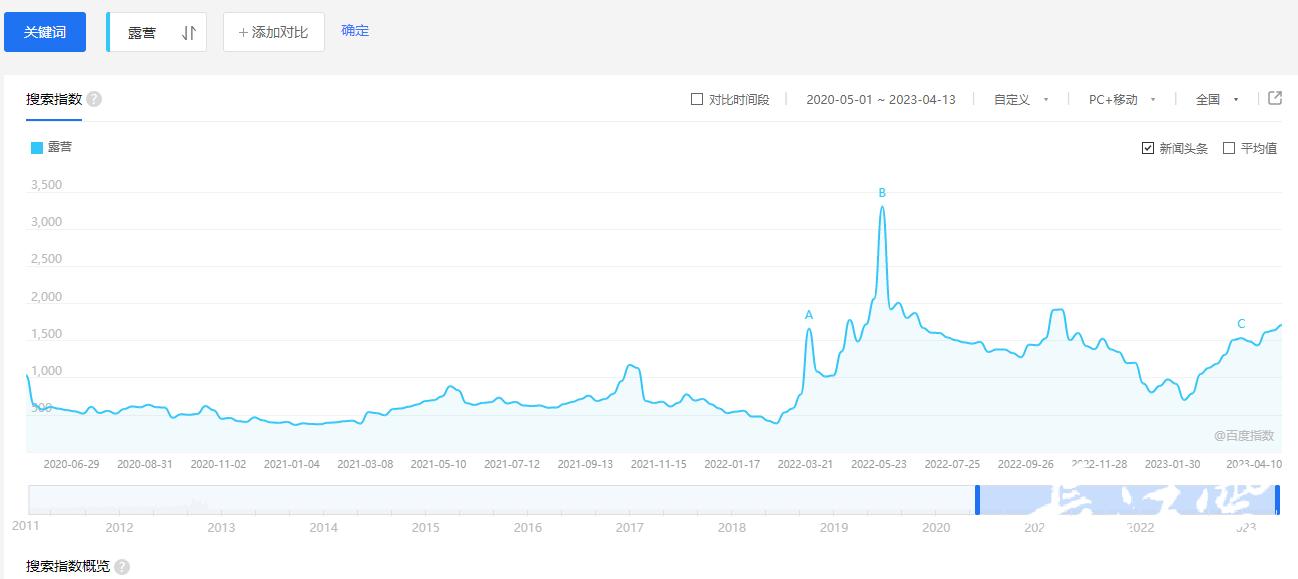Click the help icon beside 搜索指数
Image resolution: width=1298 pixels, height=579 pixels.
coord(94,99)
